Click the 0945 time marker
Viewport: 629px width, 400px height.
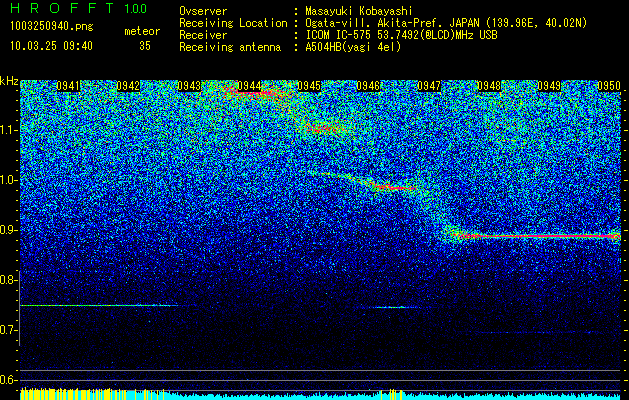click(309, 86)
